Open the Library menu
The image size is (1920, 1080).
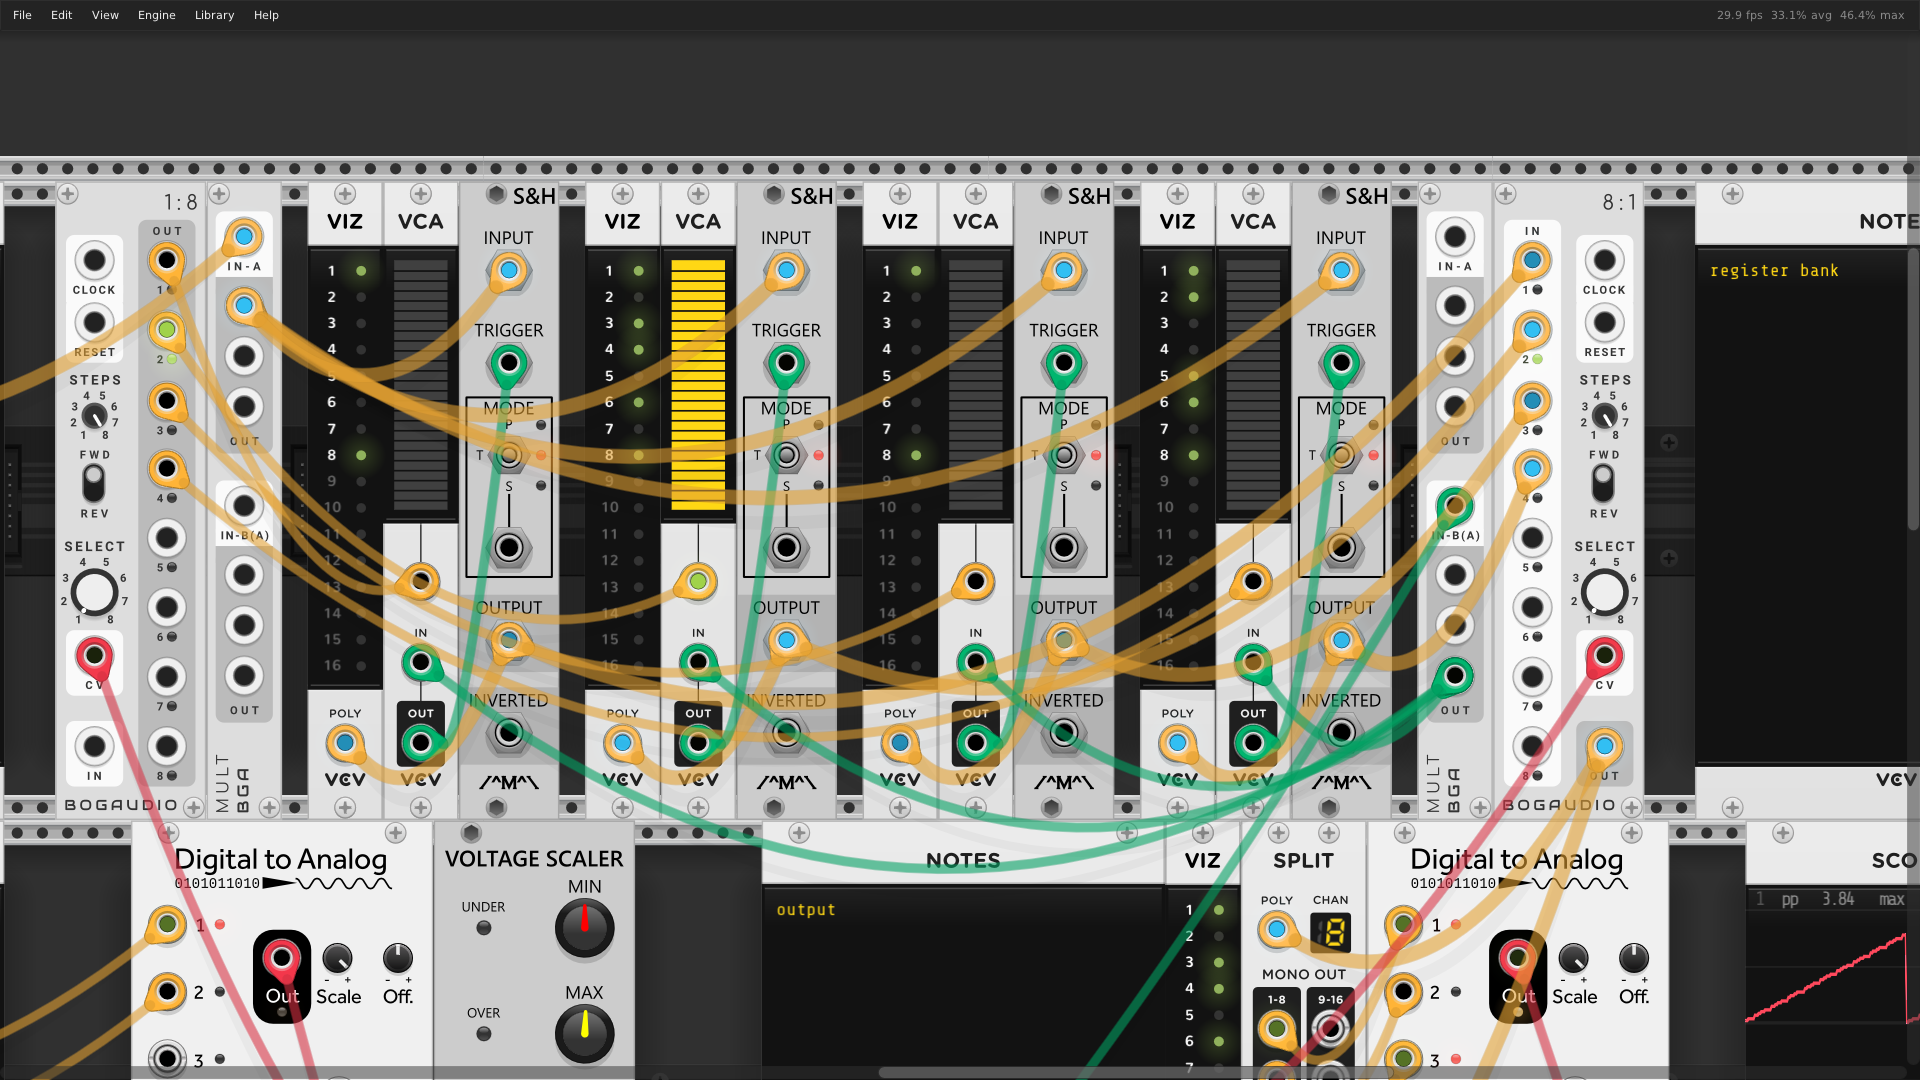[214, 15]
